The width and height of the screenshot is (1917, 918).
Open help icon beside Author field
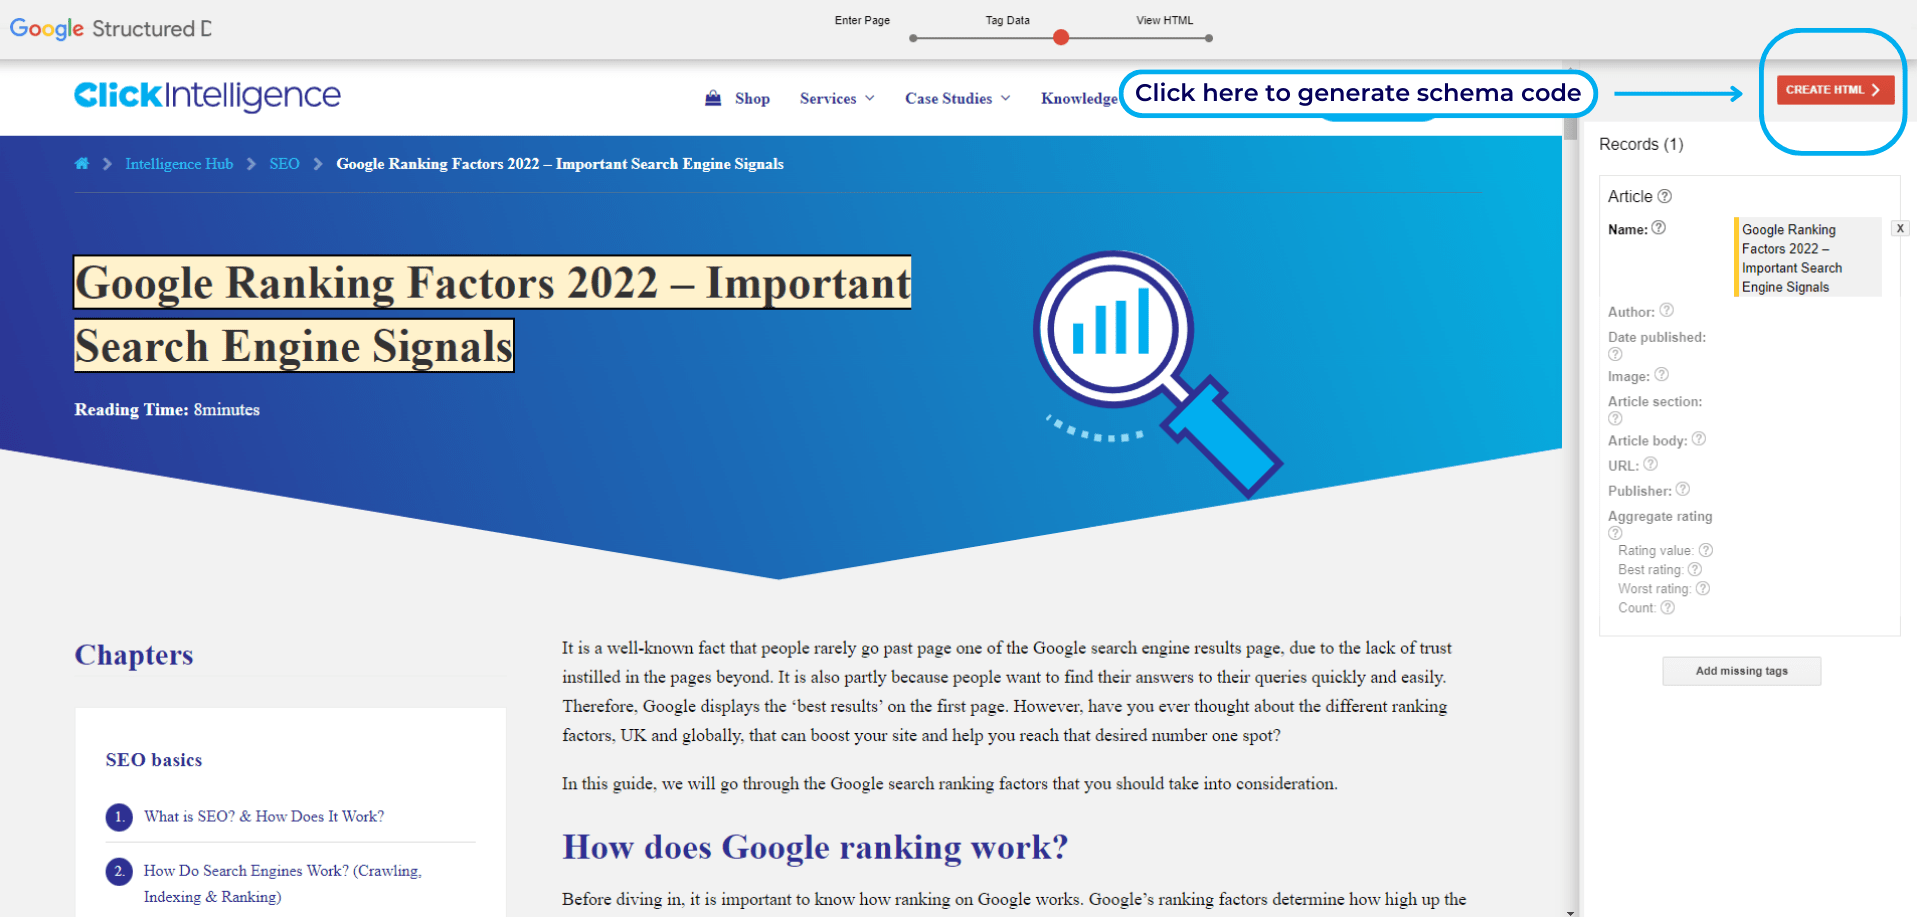pyautogui.click(x=1666, y=311)
